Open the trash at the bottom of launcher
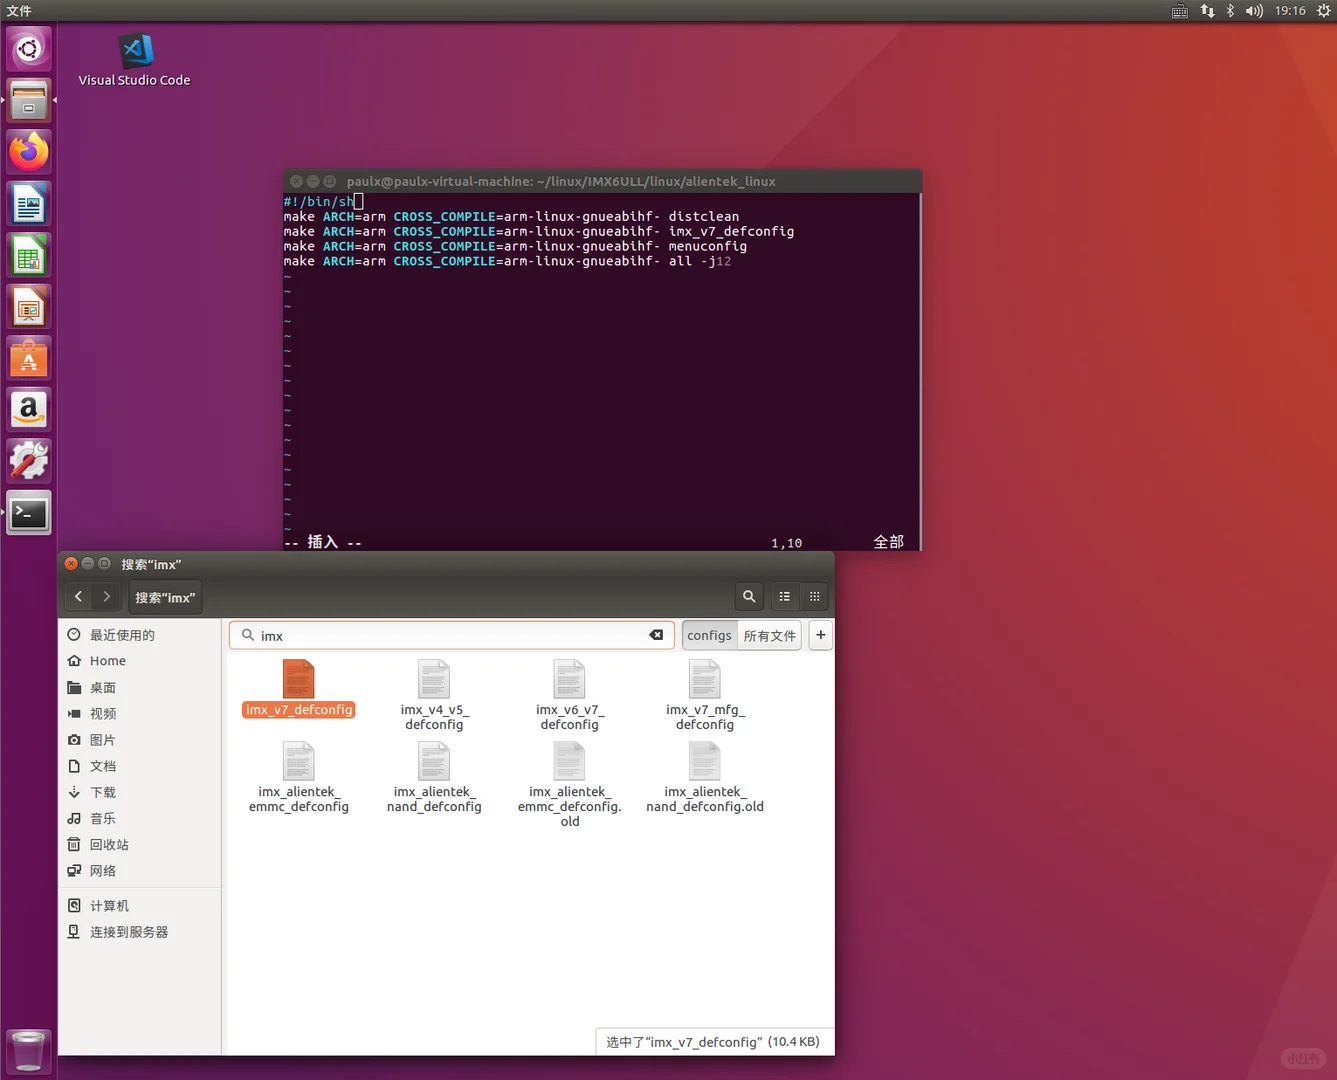The height and width of the screenshot is (1080, 1337). (28, 1051)
